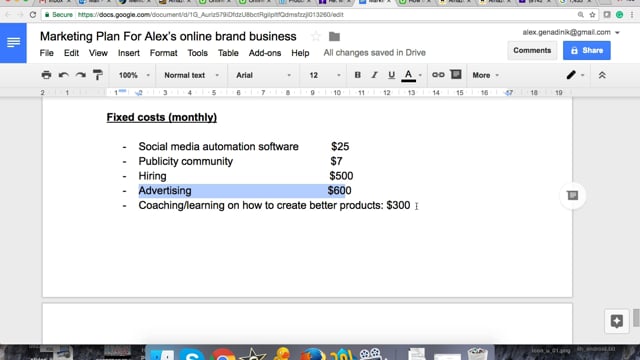Image resolution: width=640 pixels, height=360 pixels.
Task: Click the right margin marker on ruler
Action: pyautogui.click(x=508, y=93)
